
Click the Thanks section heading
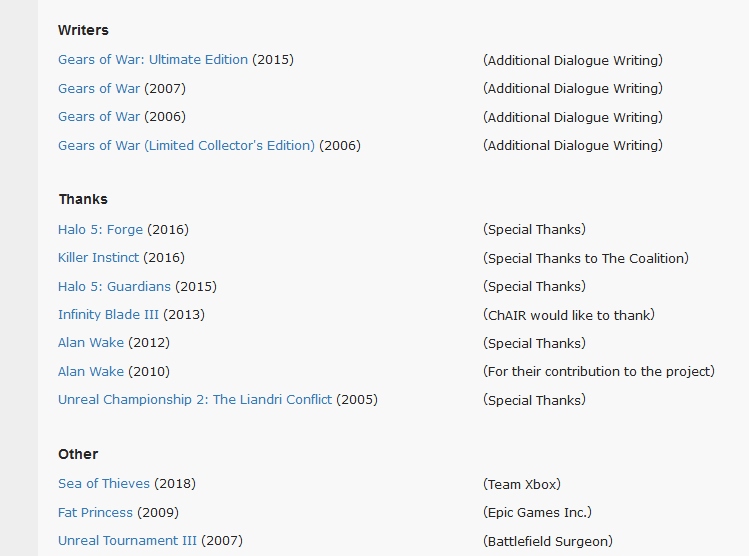click(x=83, y=199)
